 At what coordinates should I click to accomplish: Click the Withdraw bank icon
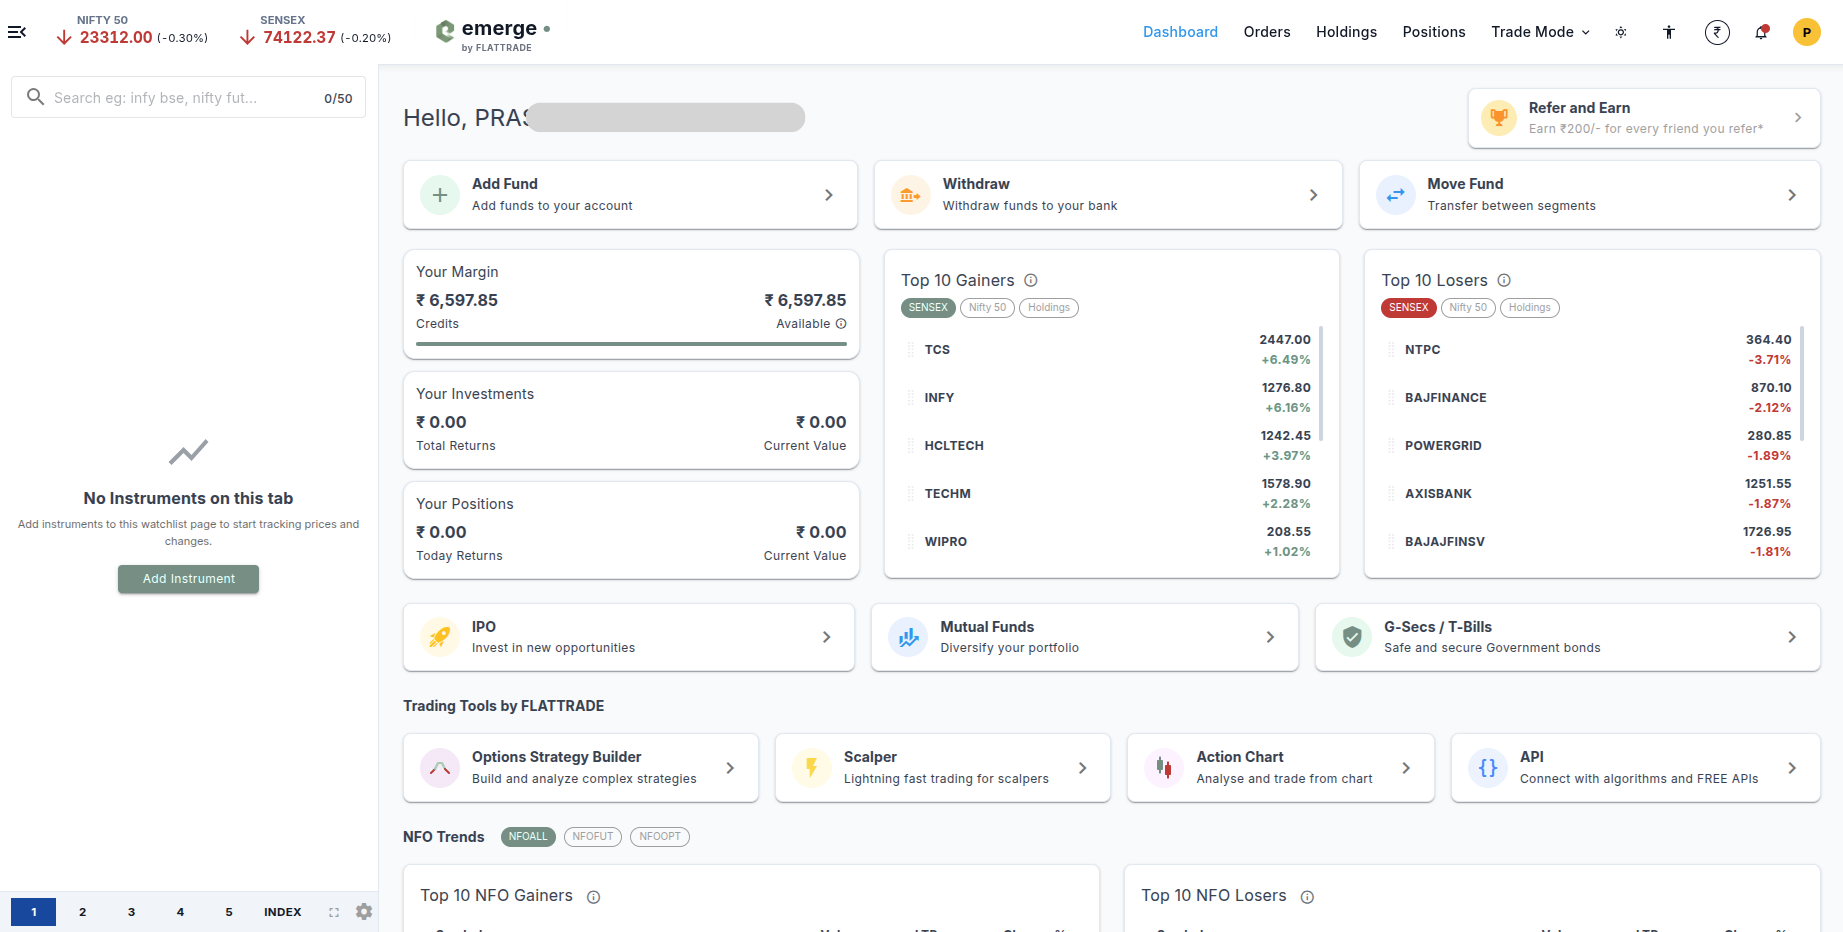(910, 195)
